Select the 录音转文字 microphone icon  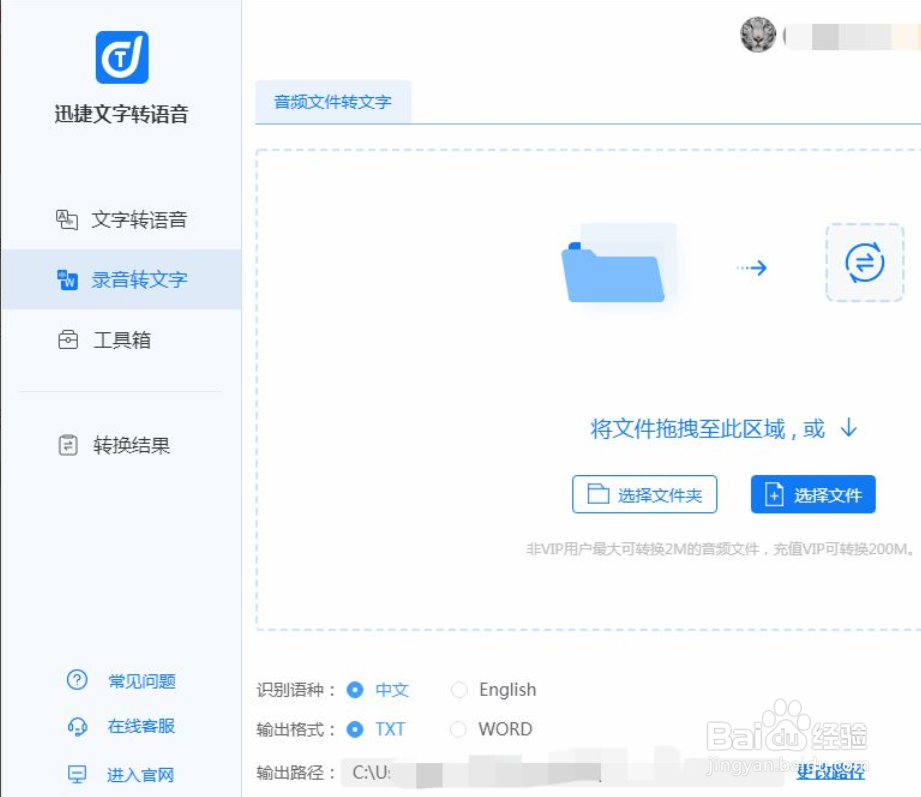tap(67, 280)
